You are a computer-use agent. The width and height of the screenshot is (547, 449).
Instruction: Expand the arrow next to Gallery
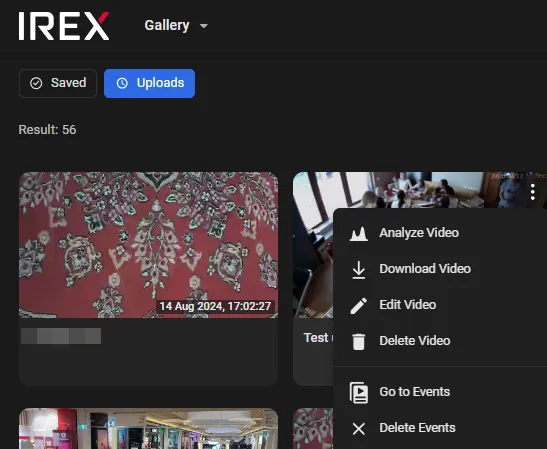tap(204, 26)
